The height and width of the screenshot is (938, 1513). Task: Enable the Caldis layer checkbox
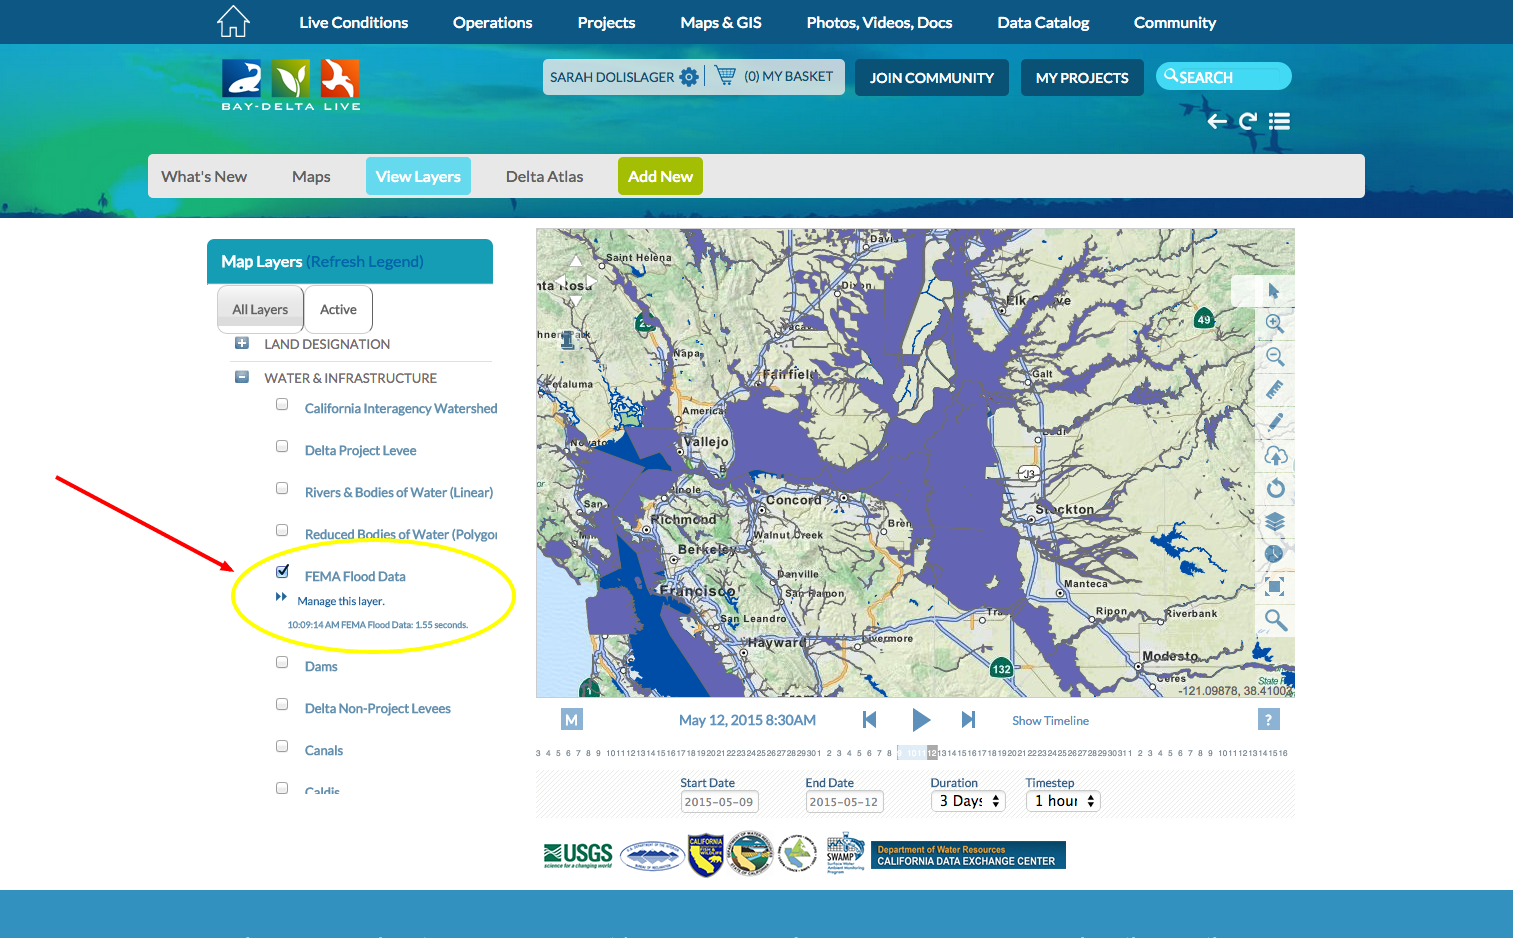coord(282,788)
